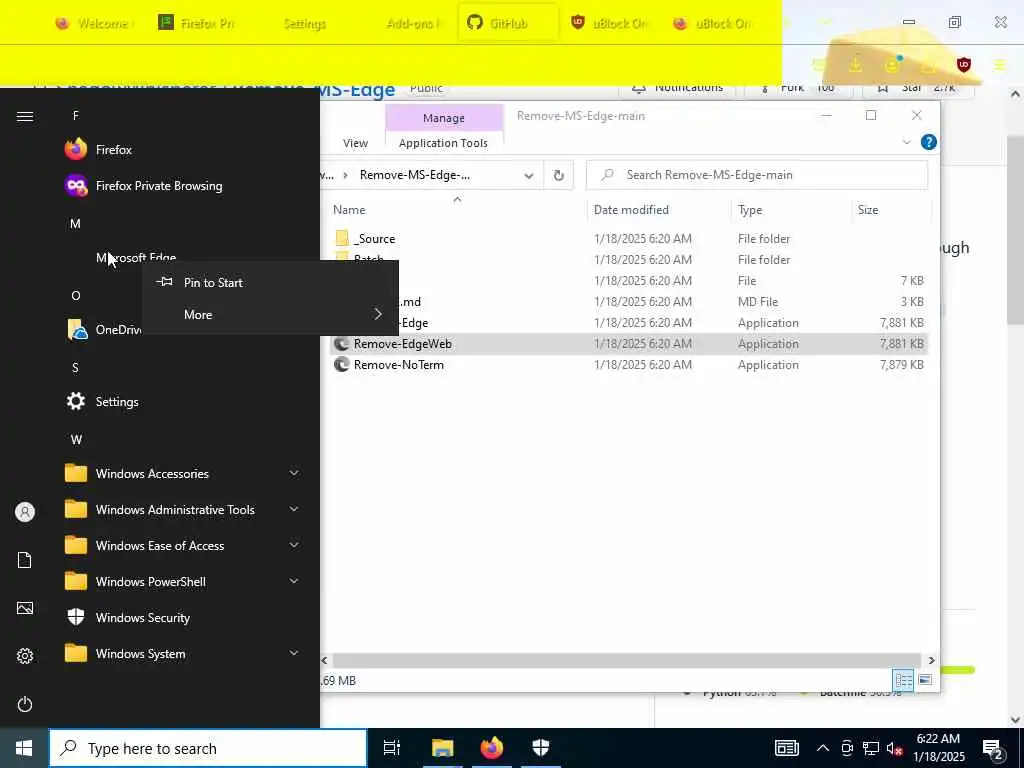Image resolution: width=1024 pixels, height=768 pixels.
Task: Open Task View on the taskbar
Action: [392, 748]
